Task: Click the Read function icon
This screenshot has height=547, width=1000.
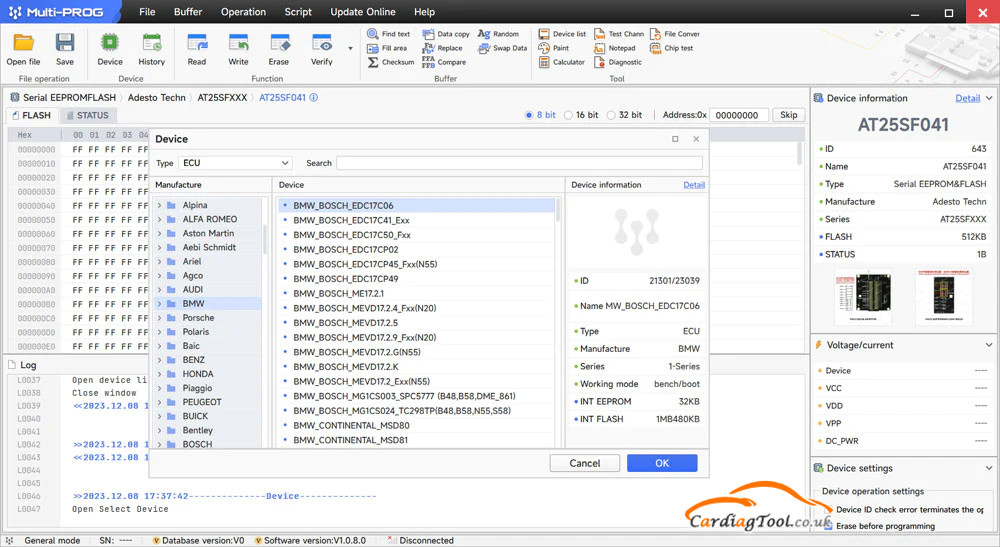Action: 197,43
